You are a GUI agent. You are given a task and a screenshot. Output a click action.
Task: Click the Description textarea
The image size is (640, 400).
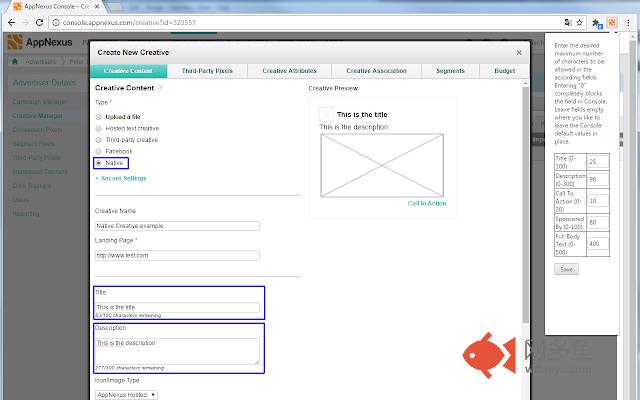[177, 351]
